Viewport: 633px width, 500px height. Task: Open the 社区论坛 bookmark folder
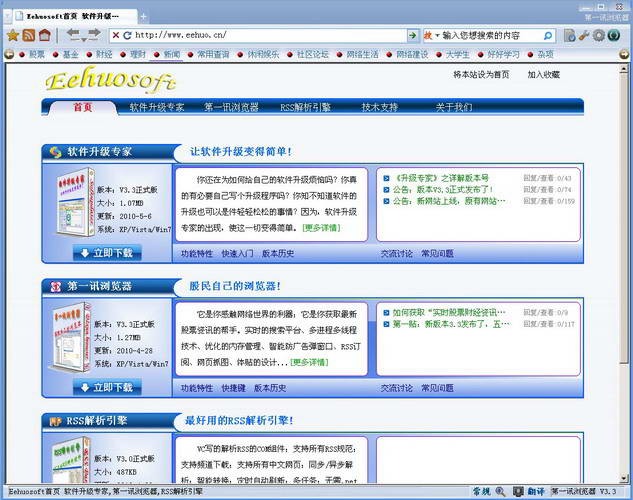[x=308, y=54]
